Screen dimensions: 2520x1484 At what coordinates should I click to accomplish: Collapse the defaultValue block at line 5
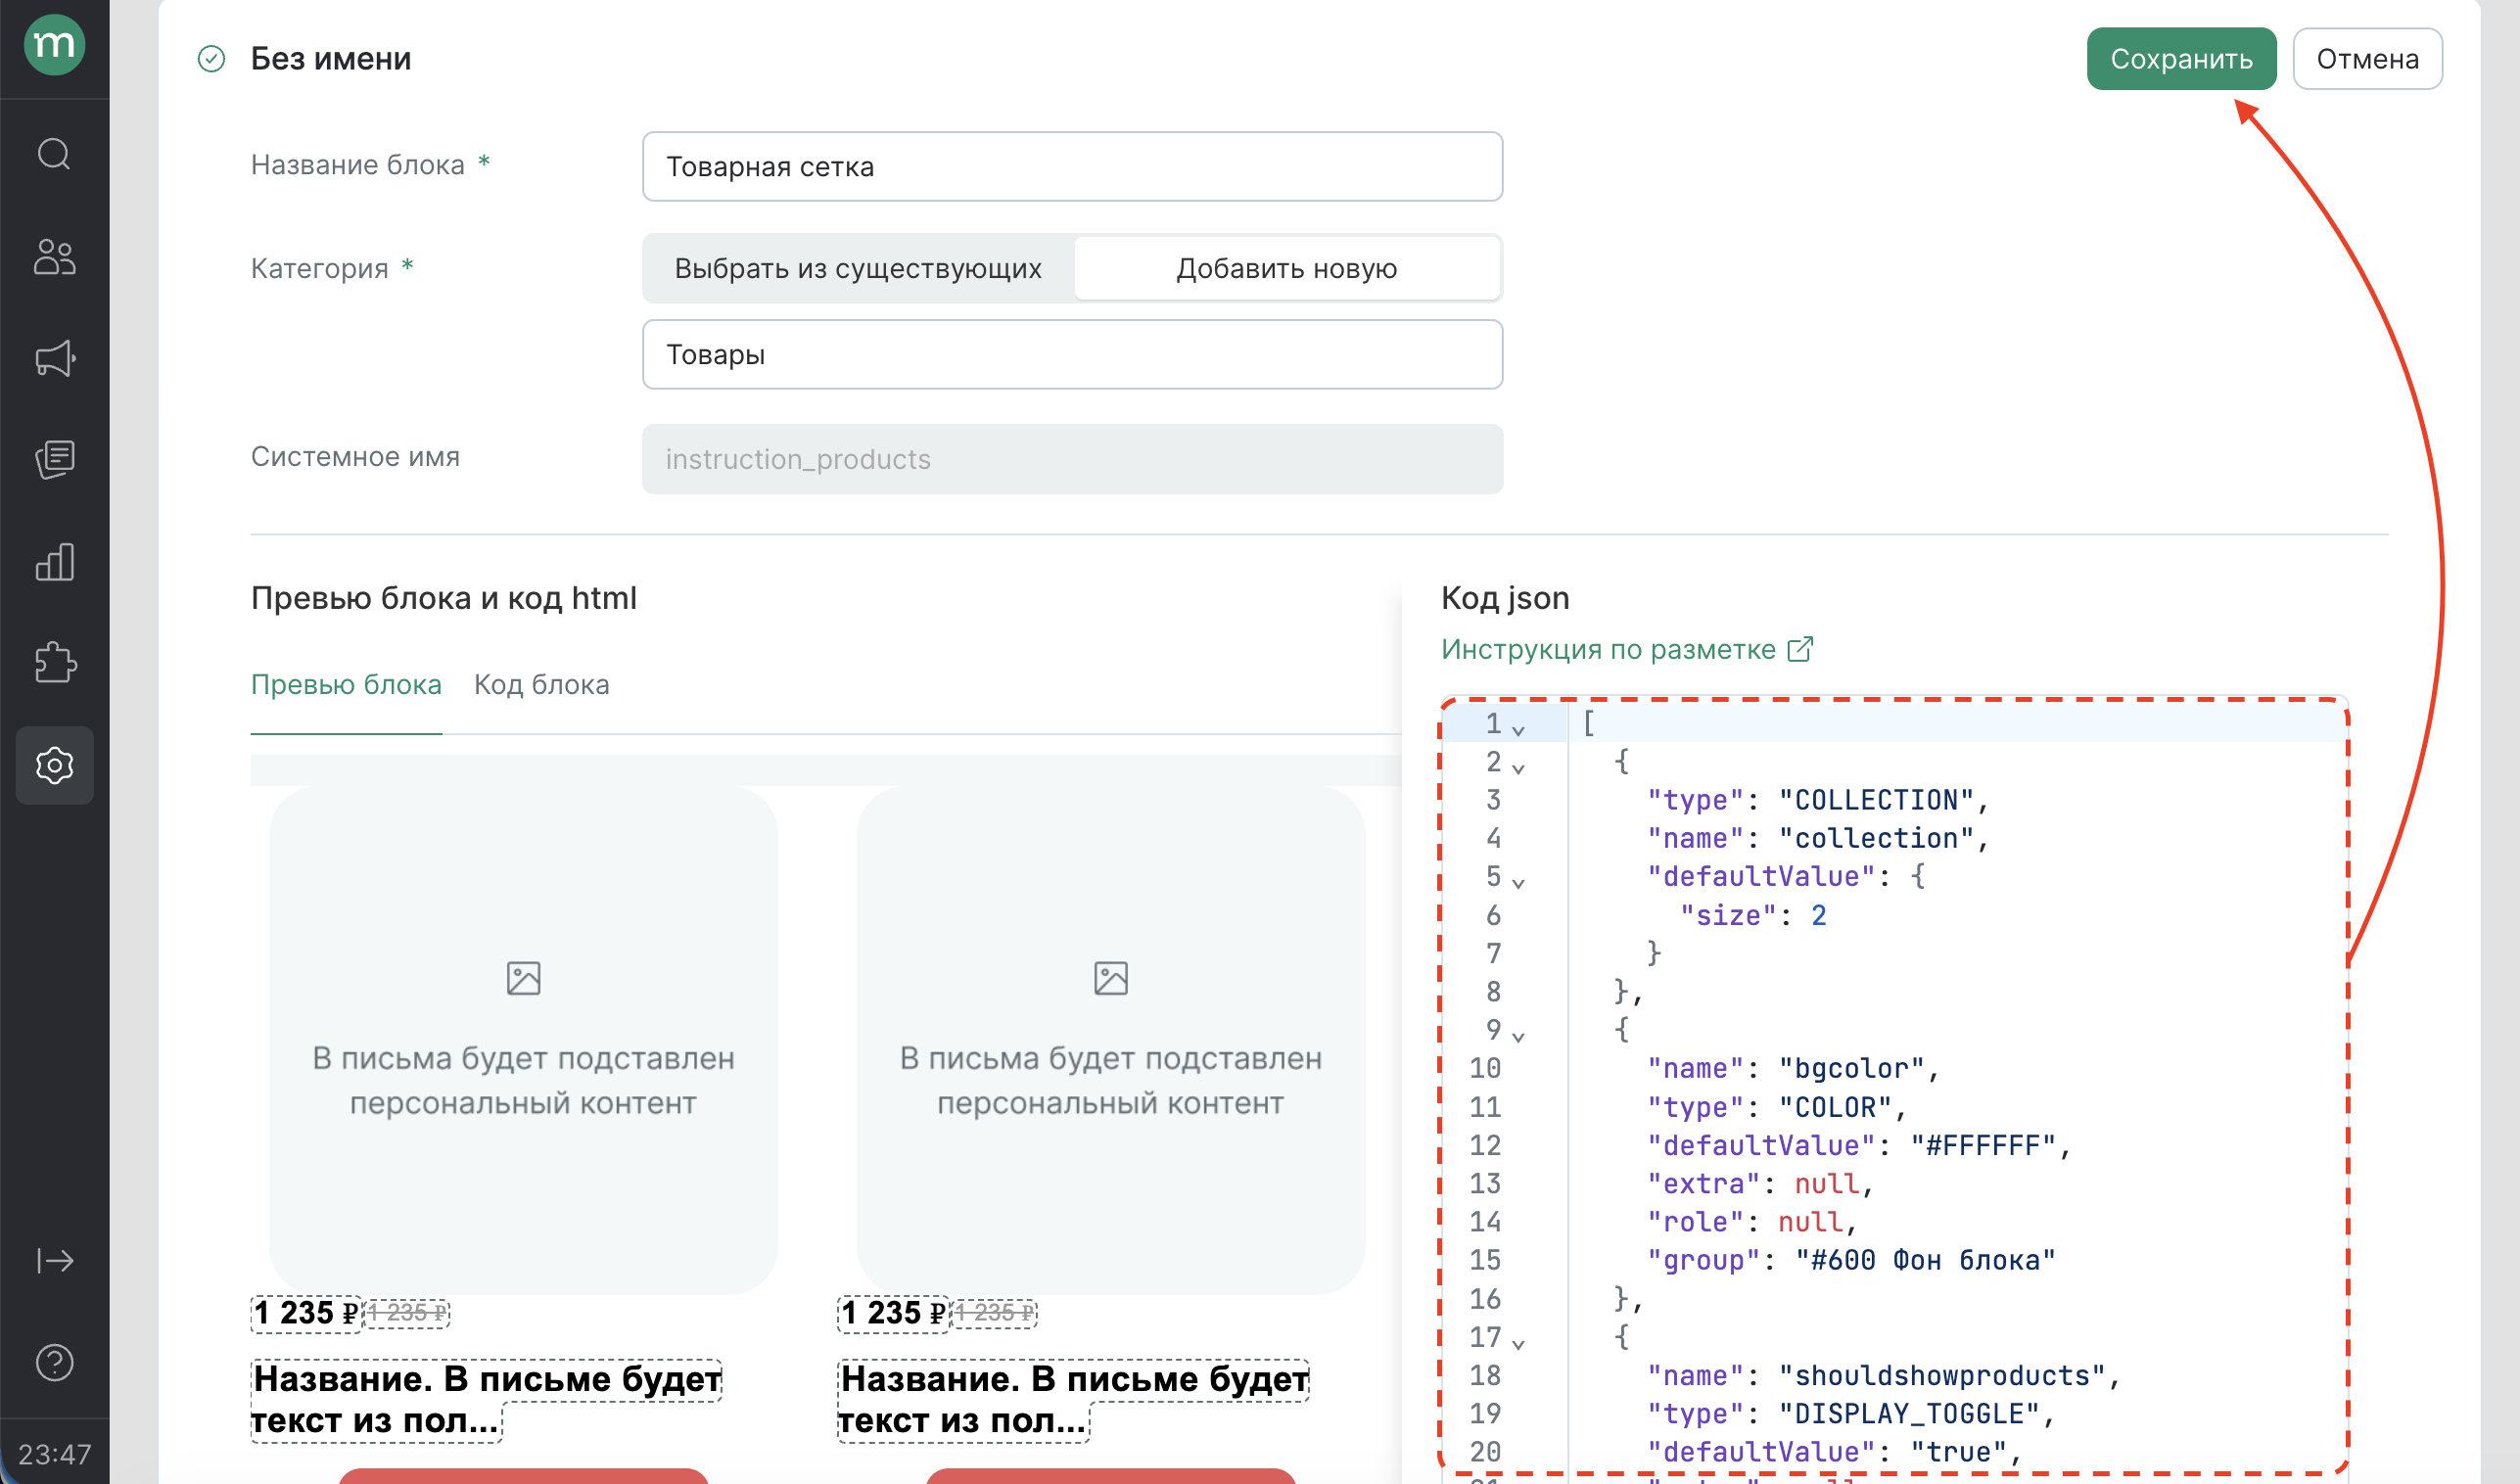tap(1521, 881)
